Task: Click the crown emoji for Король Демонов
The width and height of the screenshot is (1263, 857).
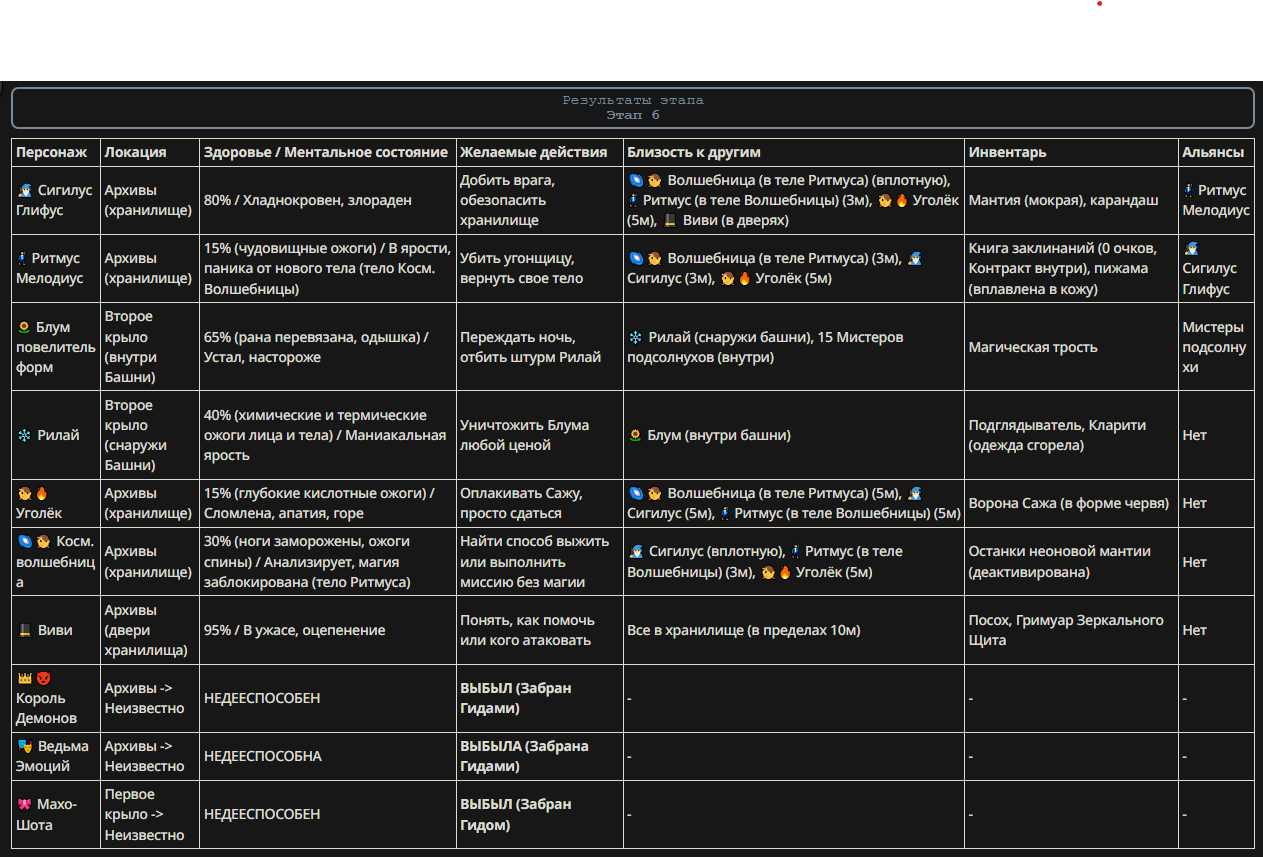Action: (x=24, y=678)
